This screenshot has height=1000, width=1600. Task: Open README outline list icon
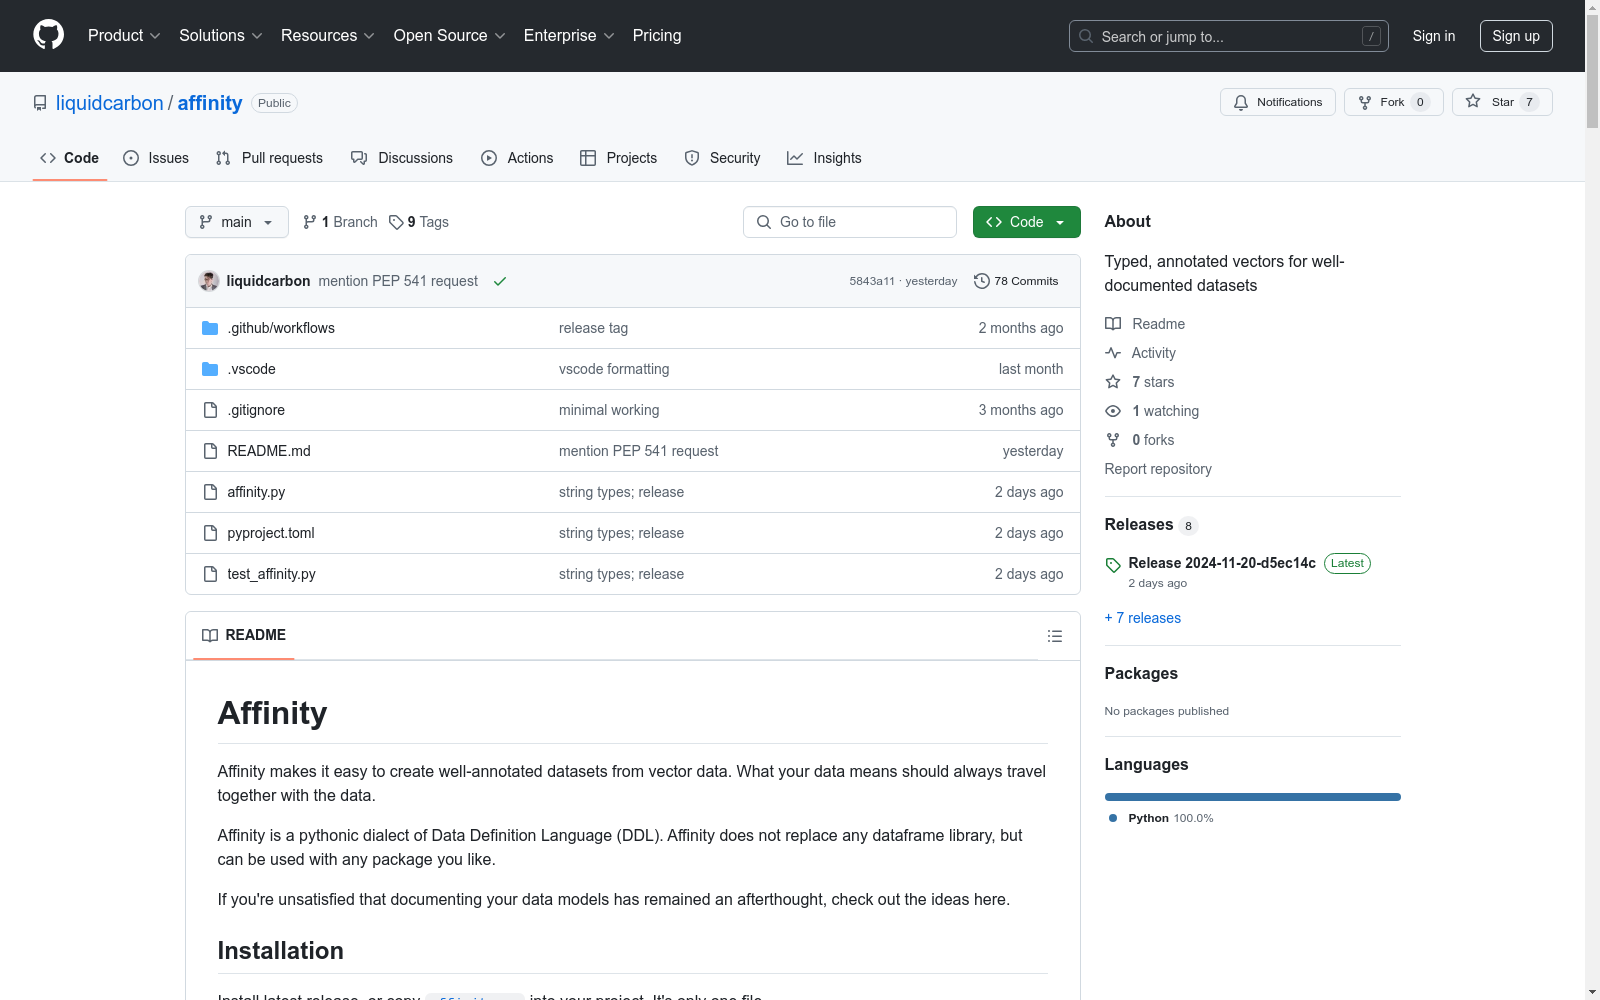pos(1054,636)
